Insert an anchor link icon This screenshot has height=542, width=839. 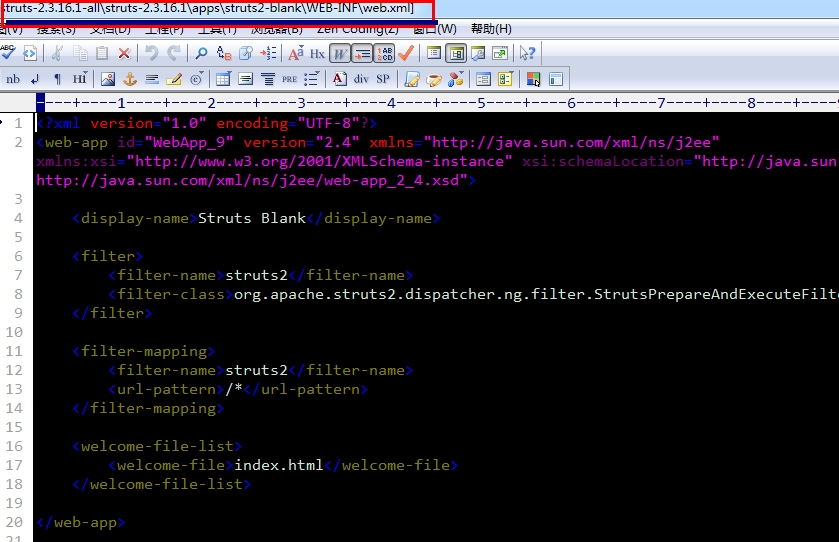[x=130, y=79]
